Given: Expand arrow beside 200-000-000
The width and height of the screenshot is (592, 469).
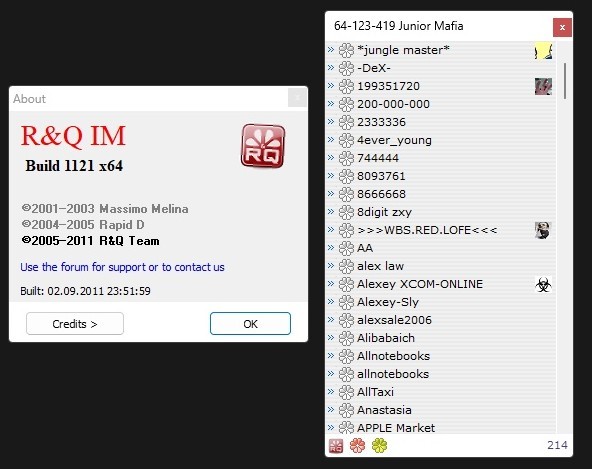Looking at the screenshot, I should 331,103.
